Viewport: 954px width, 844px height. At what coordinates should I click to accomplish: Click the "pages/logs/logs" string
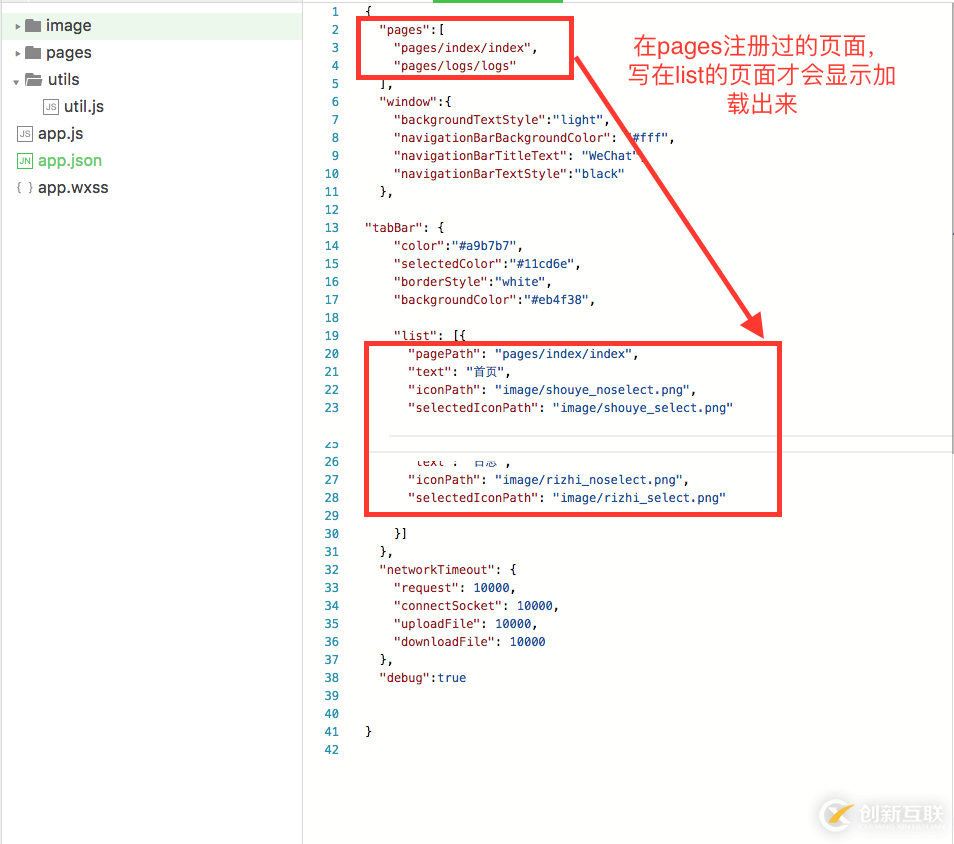[454, 66]
